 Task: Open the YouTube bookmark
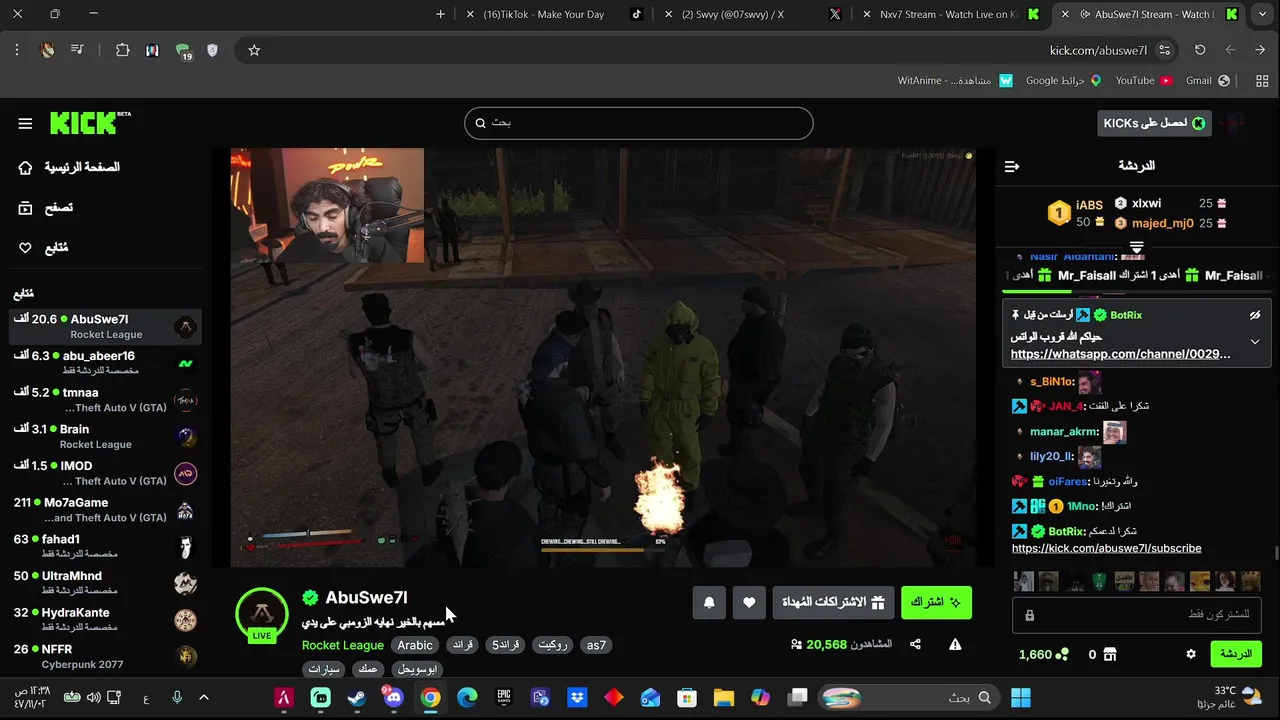pos(1143,80)
